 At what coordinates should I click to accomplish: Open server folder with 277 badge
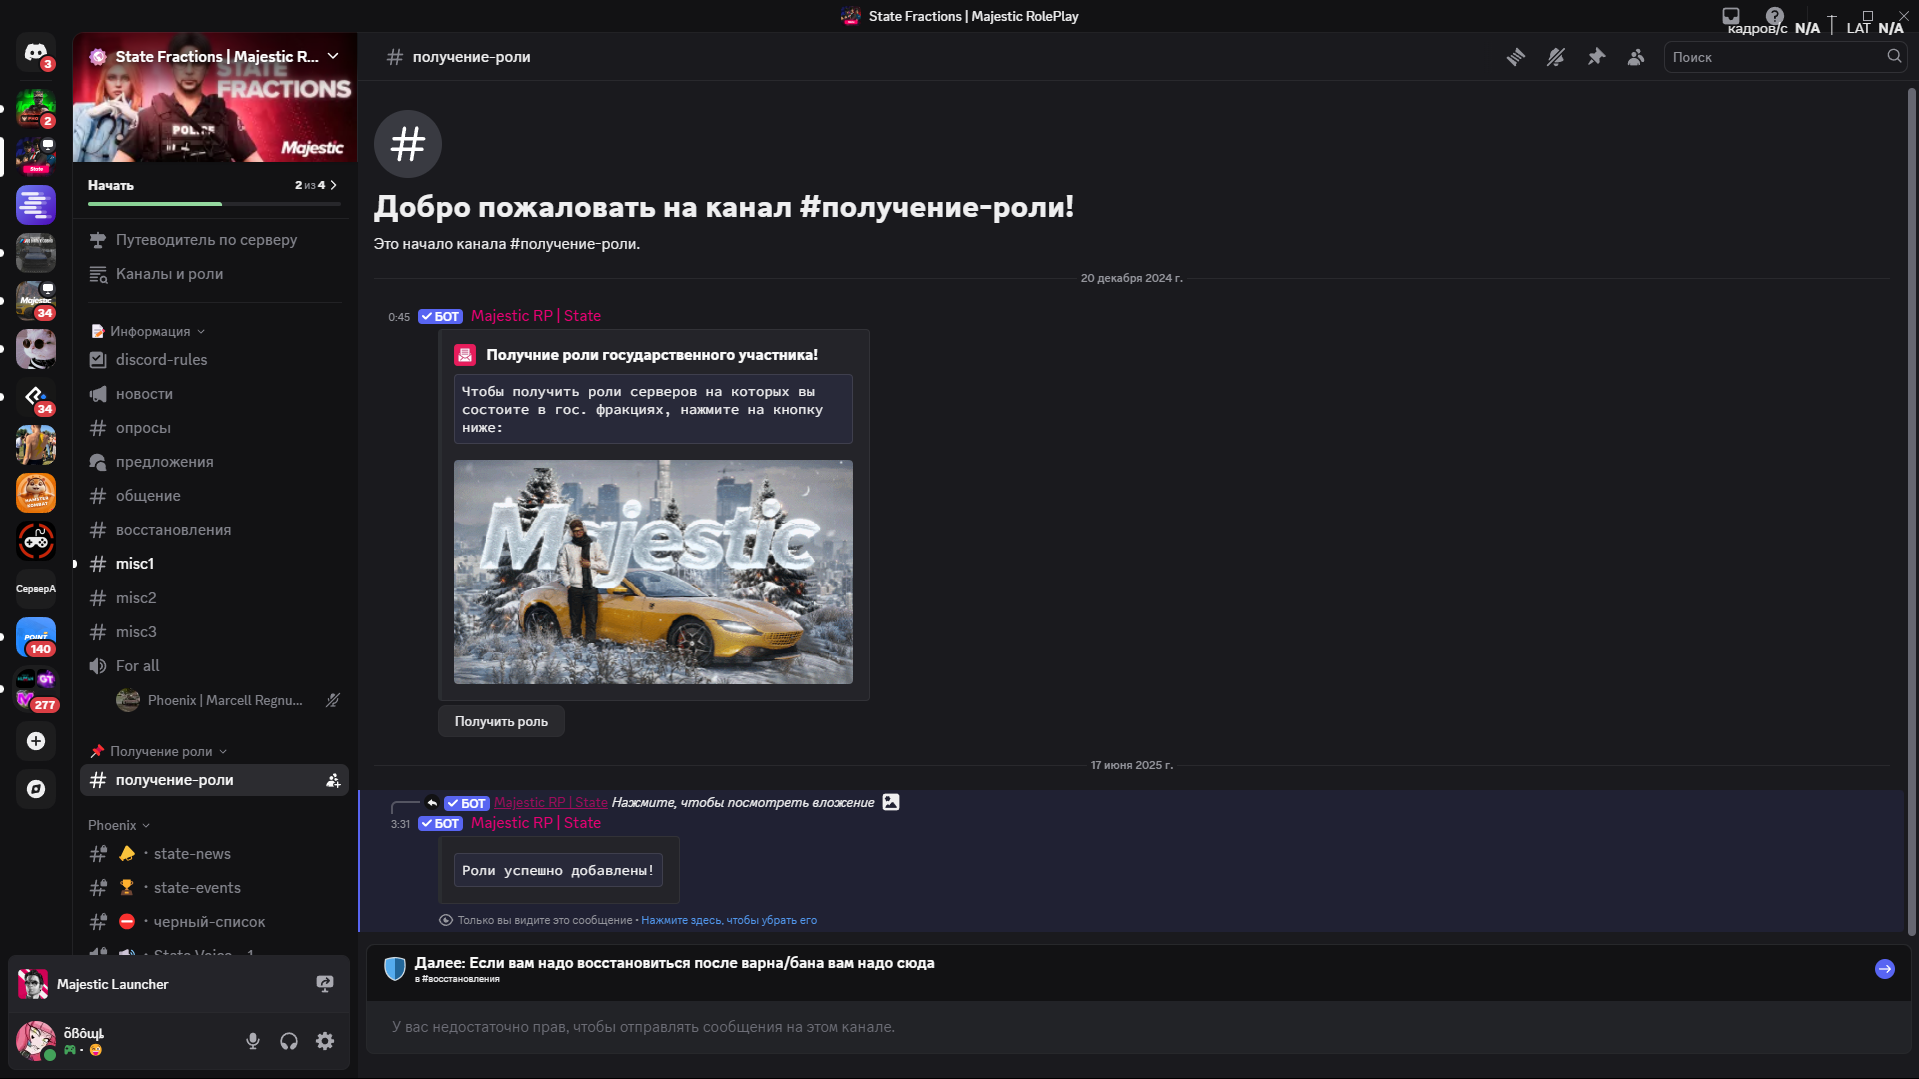(36, 689)
